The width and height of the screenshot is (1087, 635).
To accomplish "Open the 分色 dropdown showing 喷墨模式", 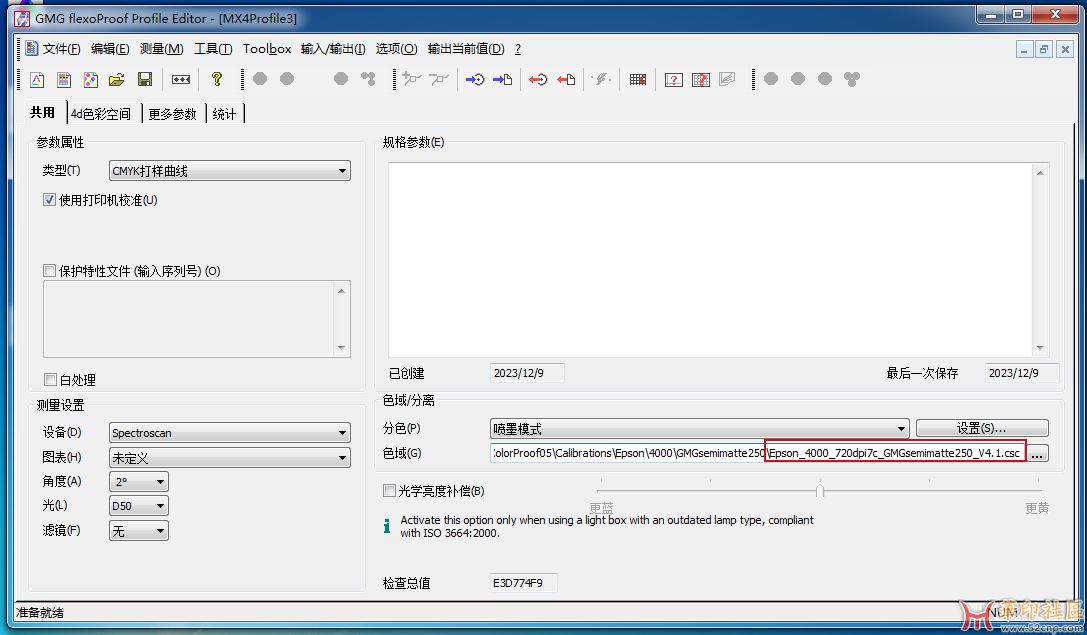I will pyautogui.click(x=699, y=428).
